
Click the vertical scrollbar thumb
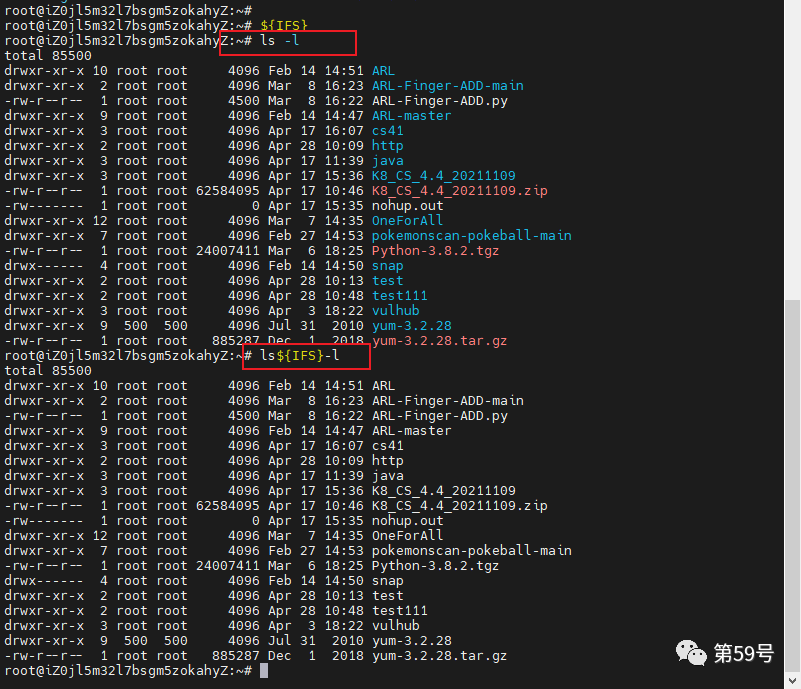792,484
